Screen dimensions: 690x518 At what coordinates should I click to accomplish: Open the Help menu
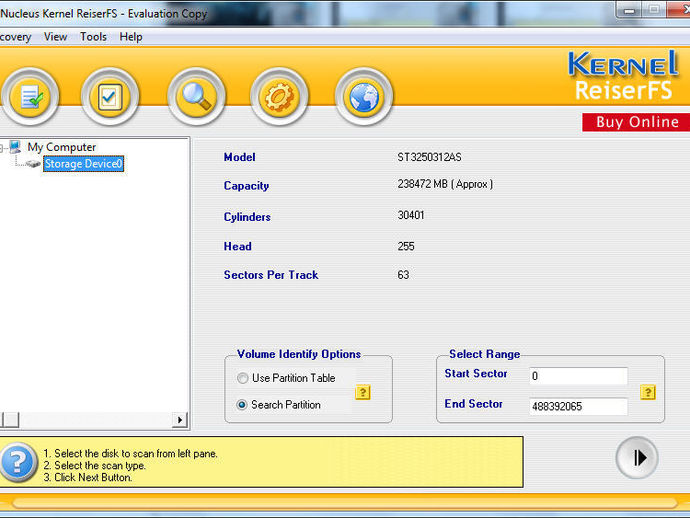131,37
